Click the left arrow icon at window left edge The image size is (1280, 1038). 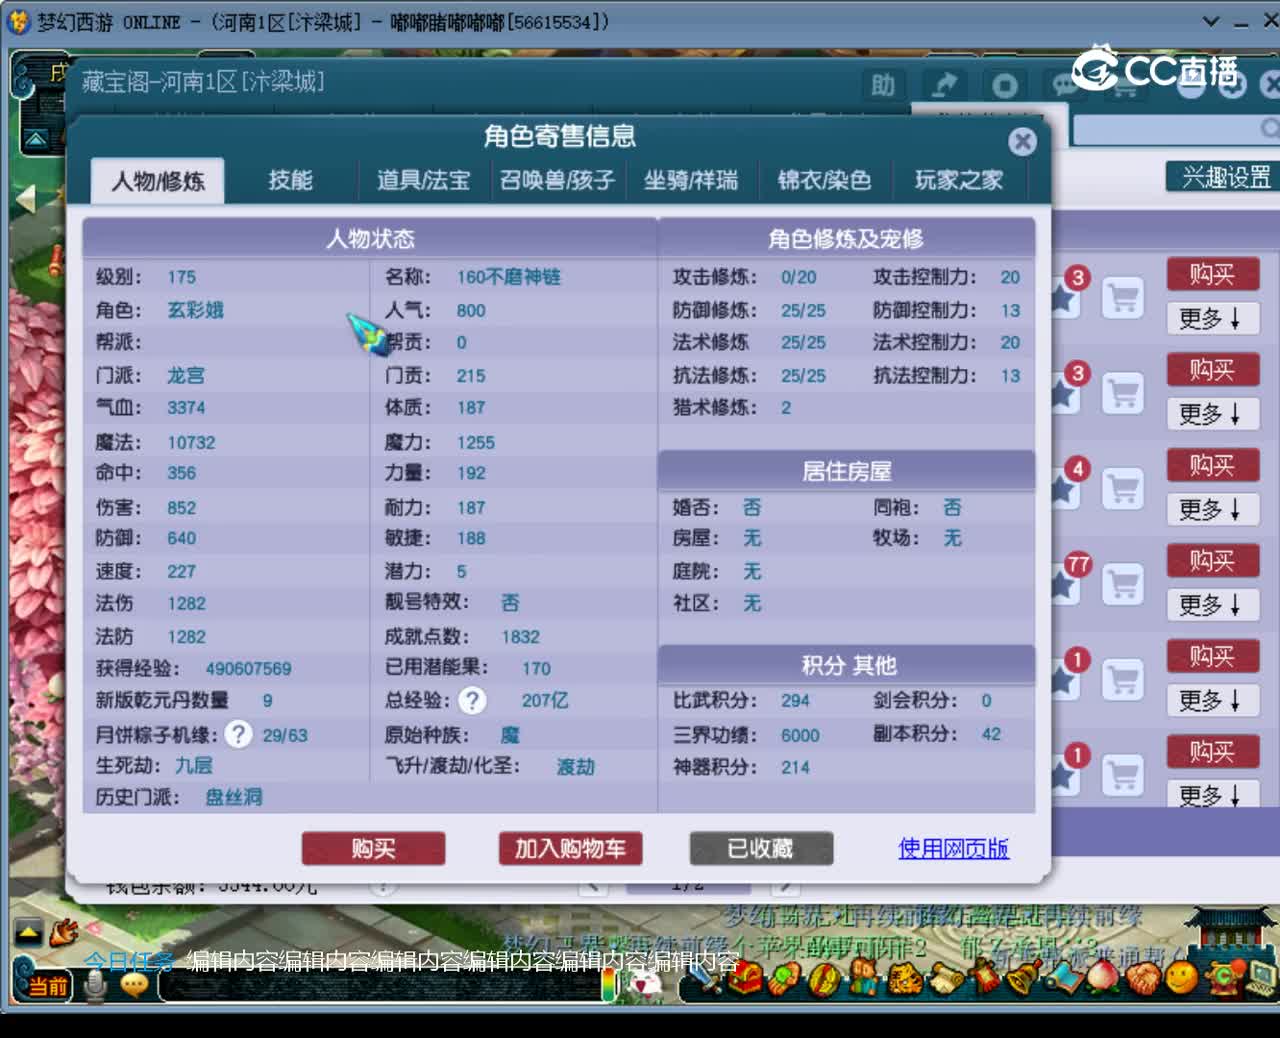(x=24, y=198)
